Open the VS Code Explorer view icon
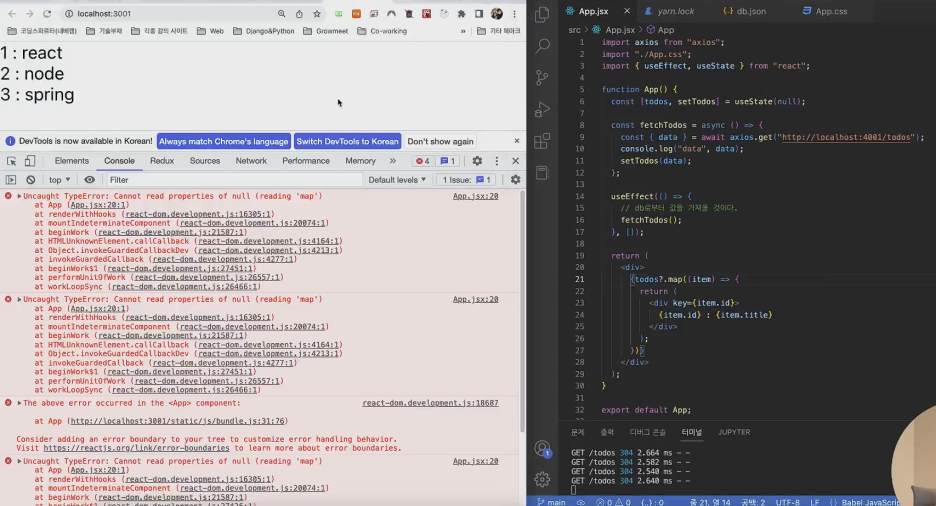This screenshot has width=936, height=506. tap(542, 14)
